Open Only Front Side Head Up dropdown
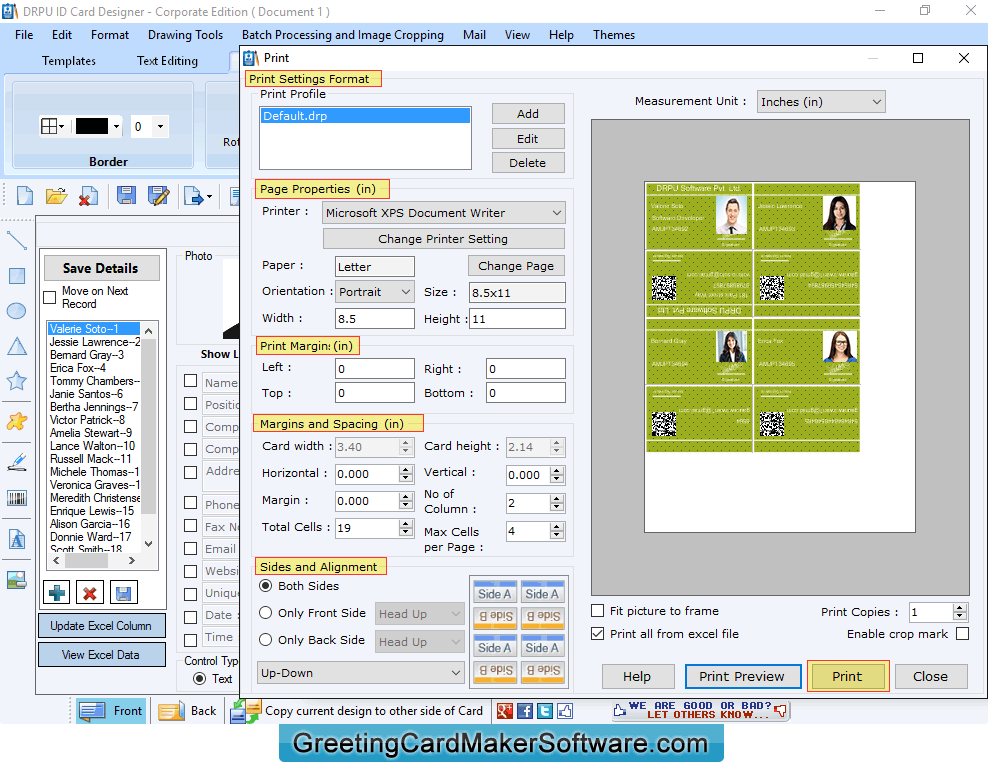This screenshot has height=762, width=988. pos(420,613)
